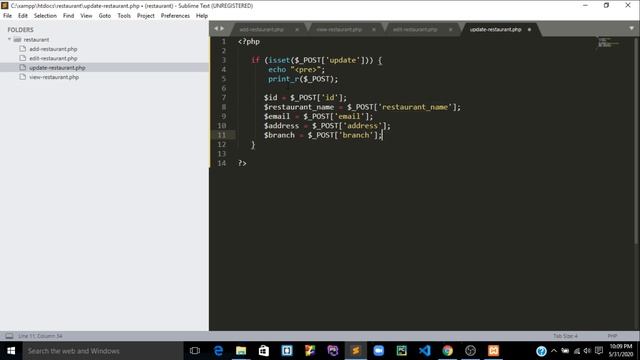Close the edit-restaurant.php tab
Image resolution: width=640 pixels, height=360 pixels.
450,29
